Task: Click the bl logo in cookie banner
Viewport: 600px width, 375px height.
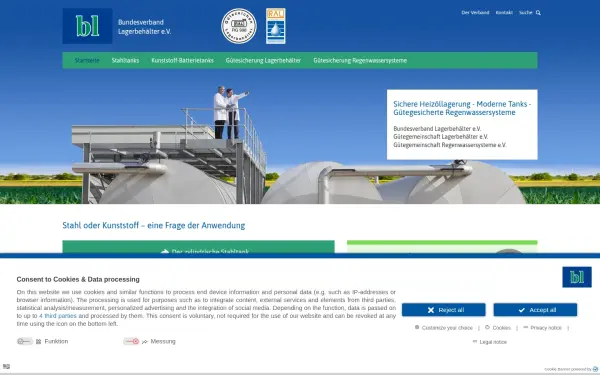Action: click(577, 277)
